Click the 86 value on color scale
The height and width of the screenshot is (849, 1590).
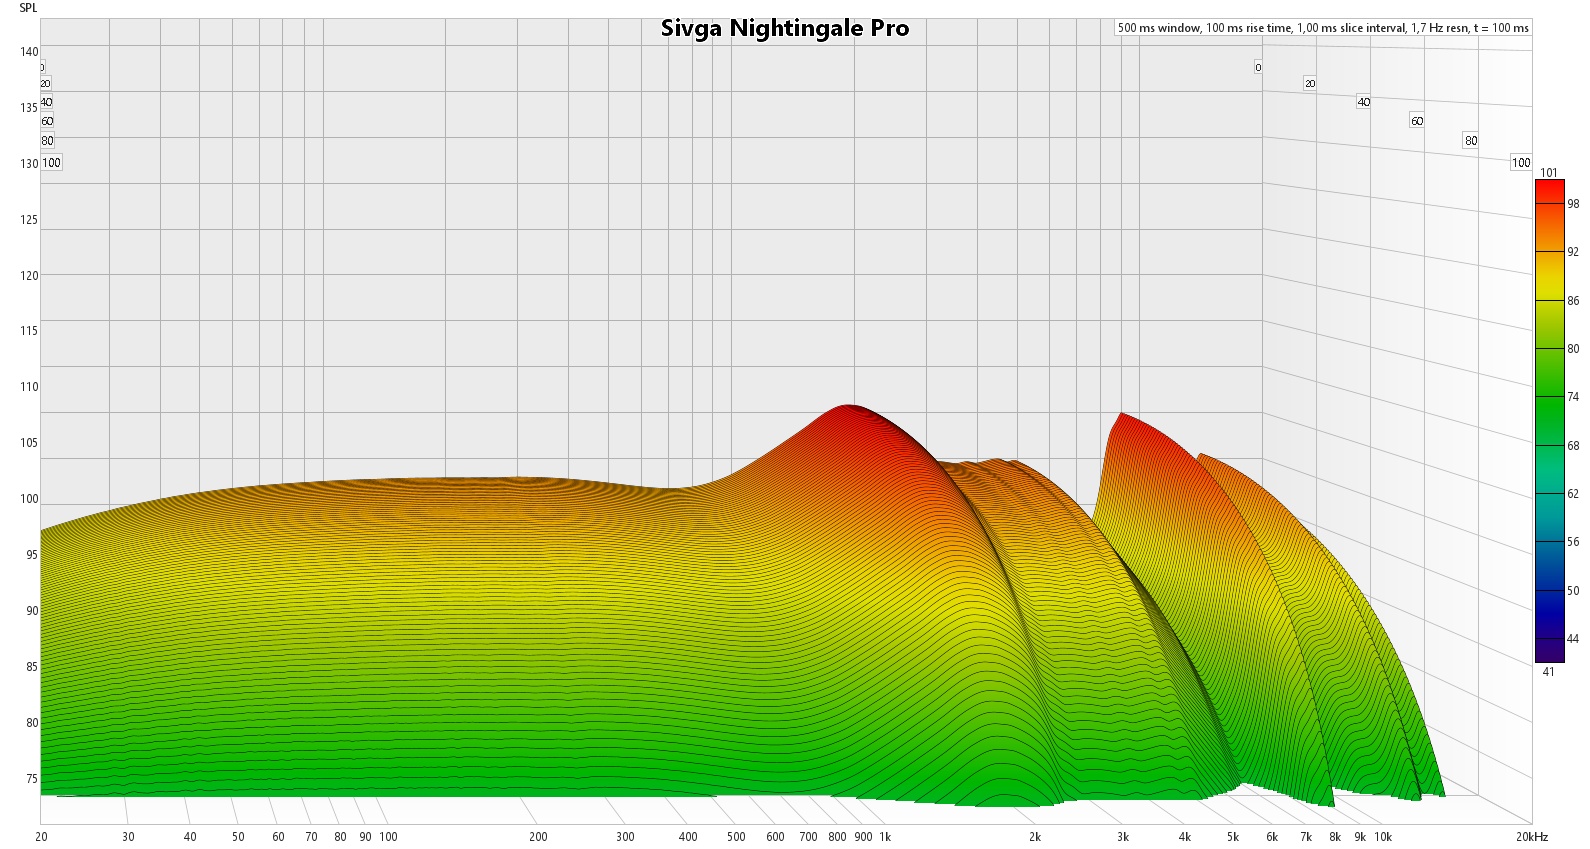tap(1573, 301)
